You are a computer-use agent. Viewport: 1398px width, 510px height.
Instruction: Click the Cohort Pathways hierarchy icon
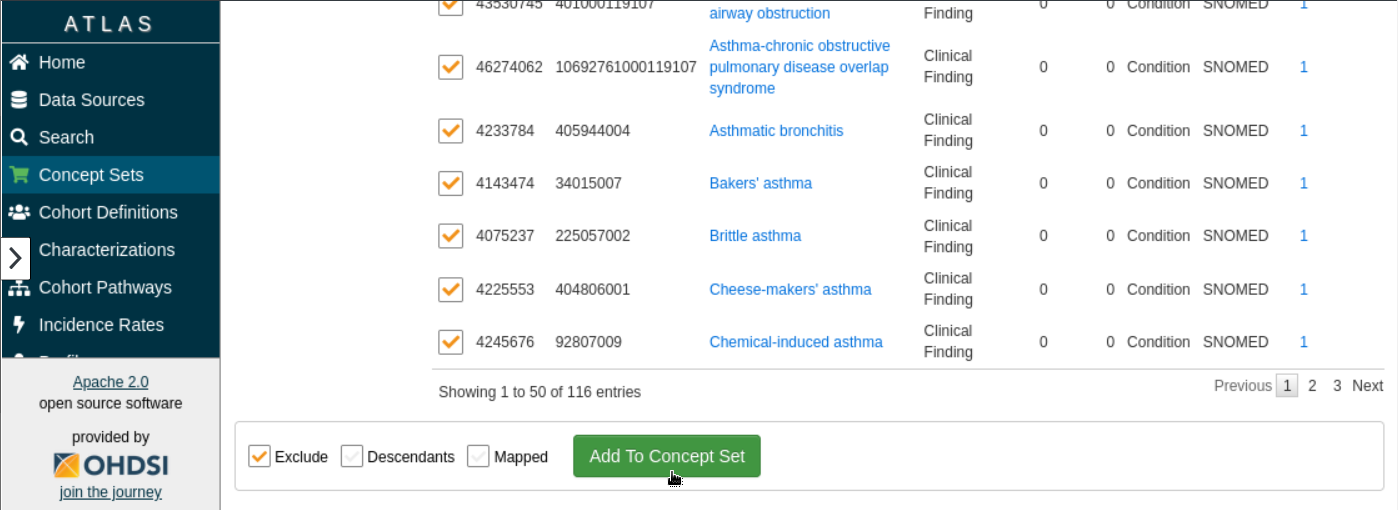(x=18, y=288)
